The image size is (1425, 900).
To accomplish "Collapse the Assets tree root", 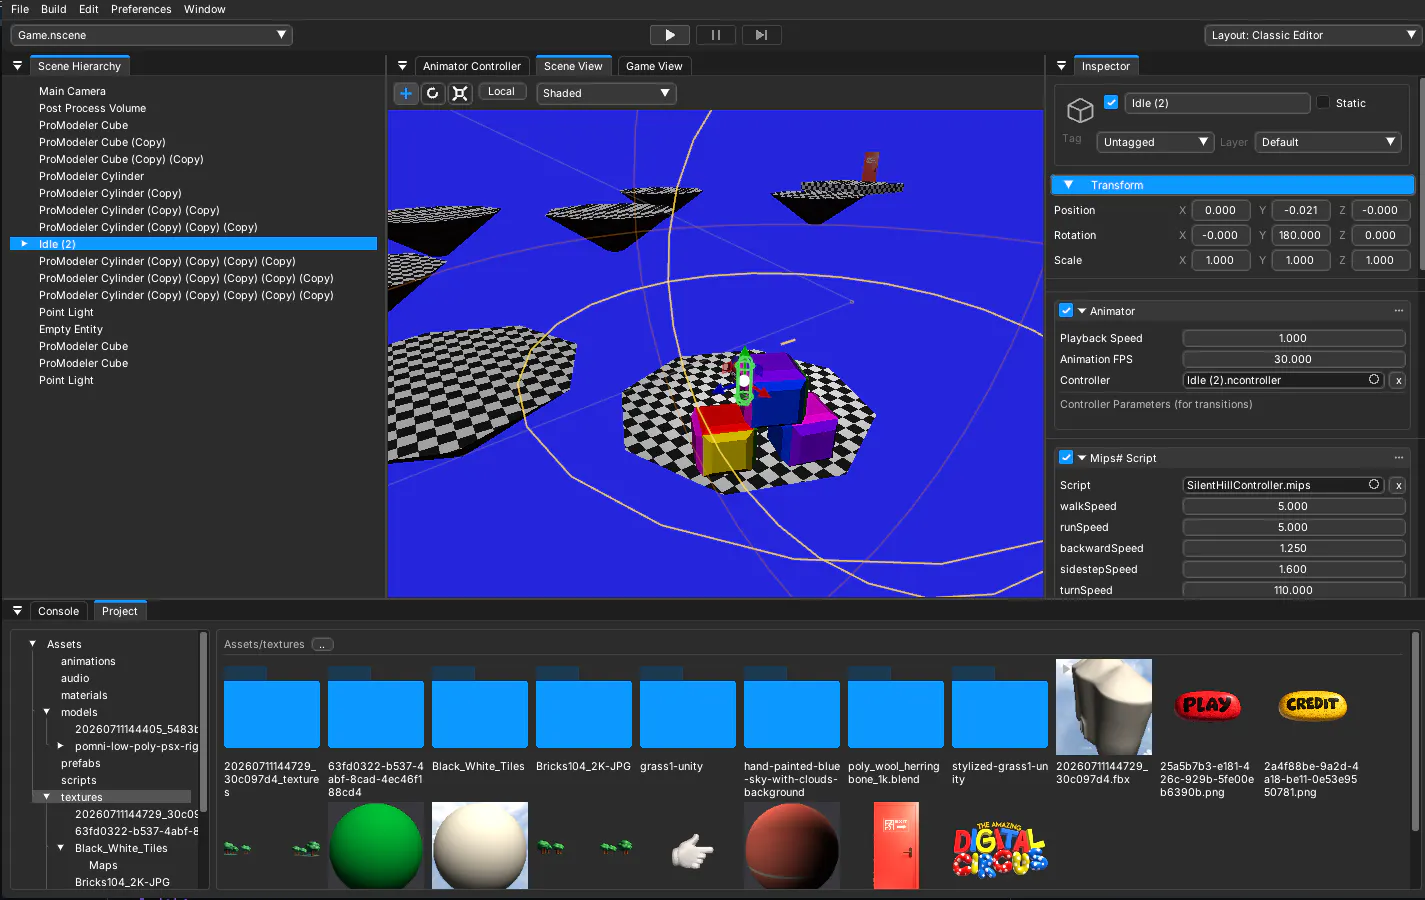I will coord(33,644).
